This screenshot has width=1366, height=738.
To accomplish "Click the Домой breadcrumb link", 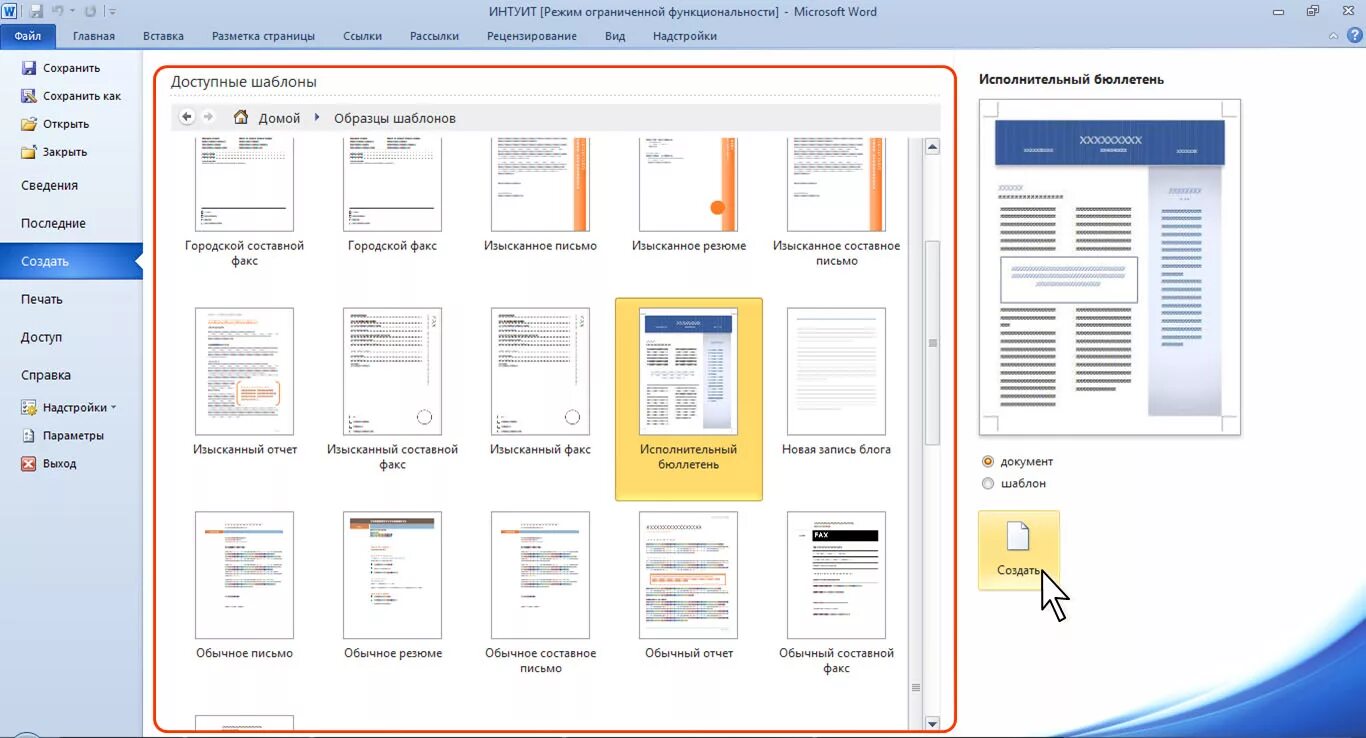I will pos(279,118).
